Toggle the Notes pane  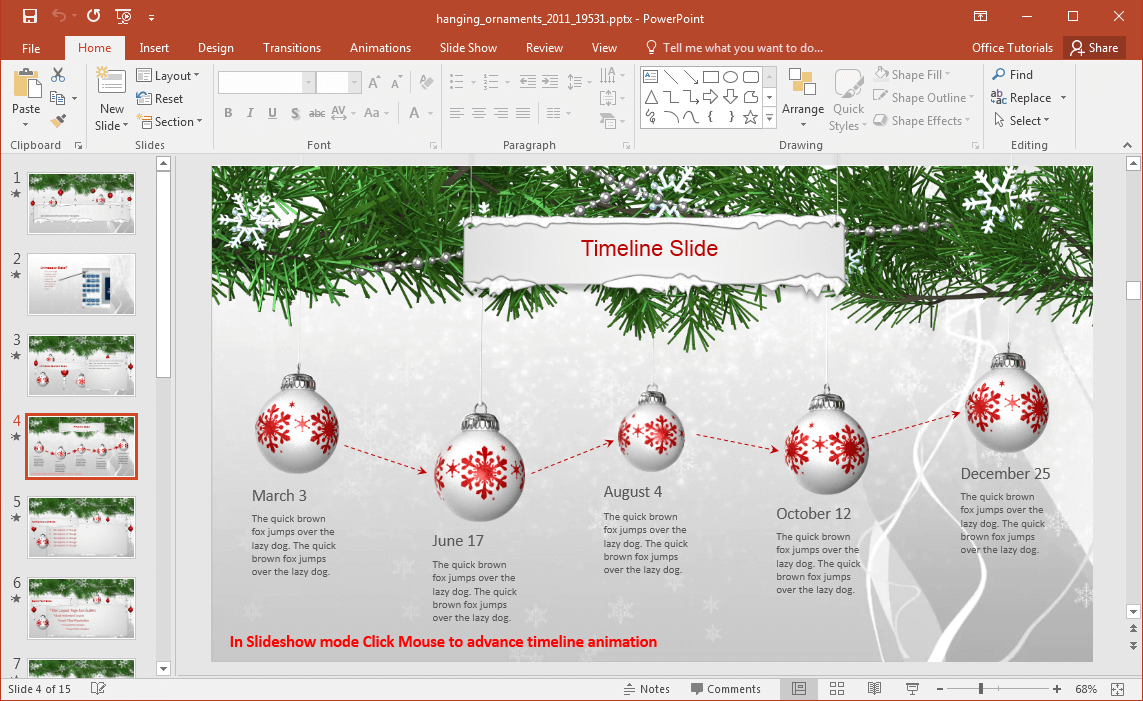pyautogui.click(x=647, y=689)
